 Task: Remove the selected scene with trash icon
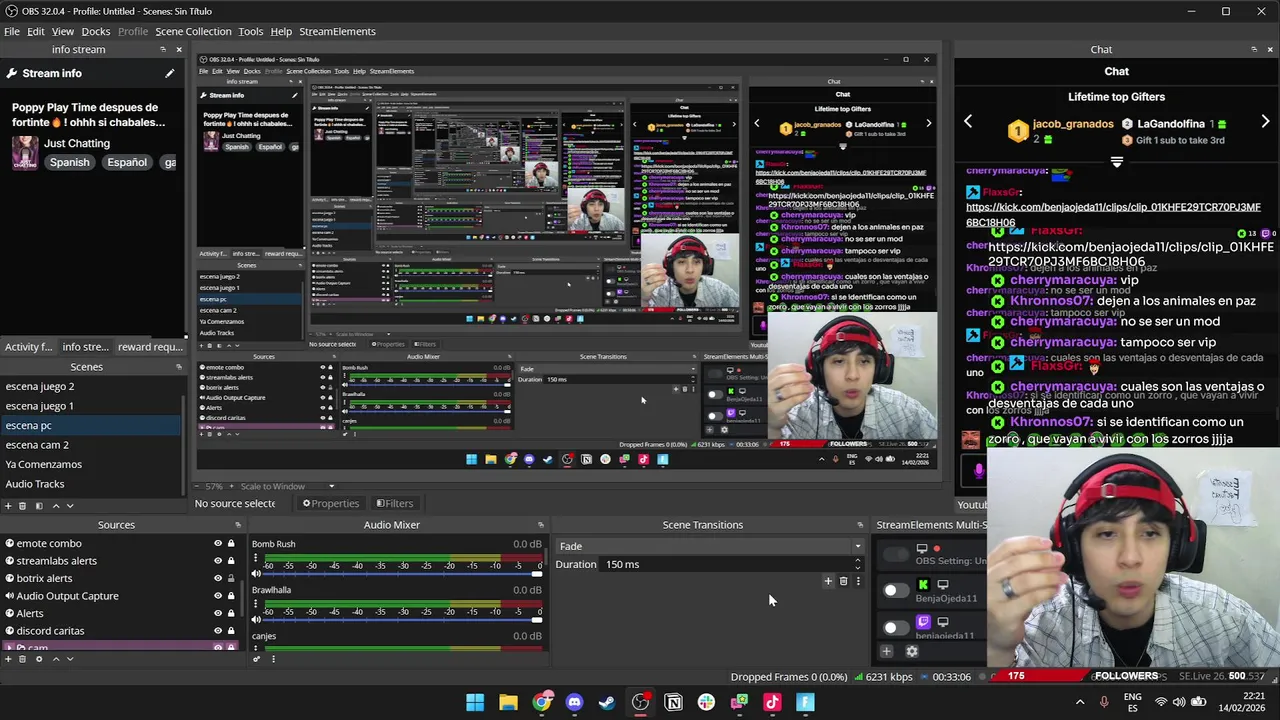tap(23, 506)
